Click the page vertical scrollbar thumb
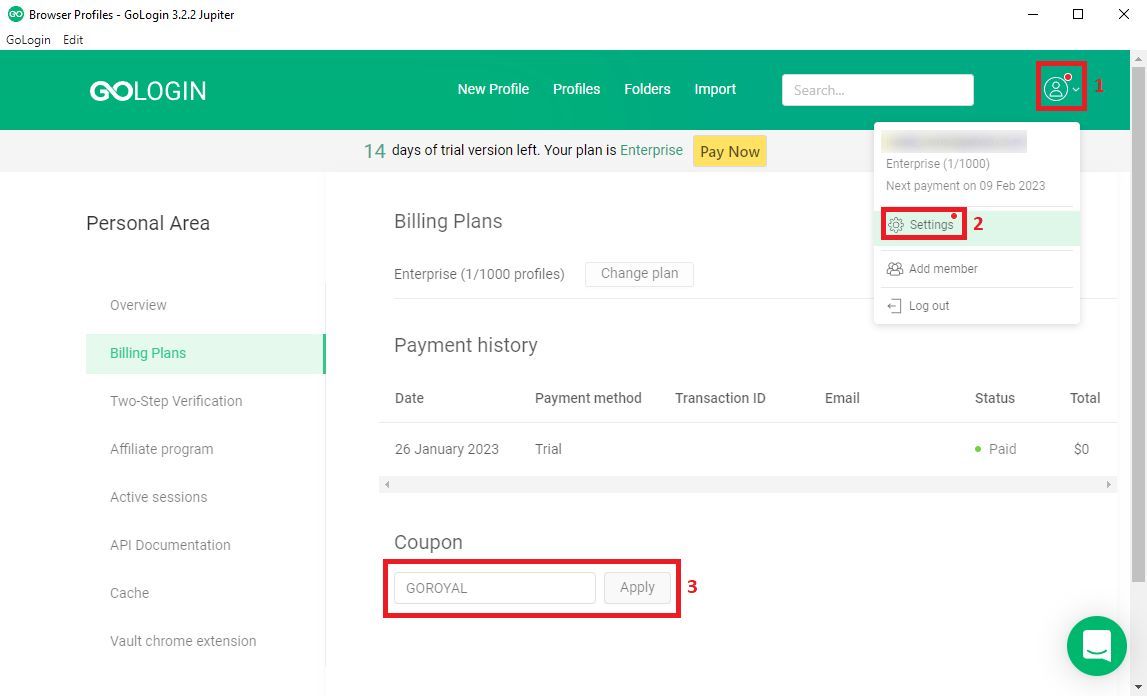This screenshot has height=696, width=1147. tap(1138, 325)
